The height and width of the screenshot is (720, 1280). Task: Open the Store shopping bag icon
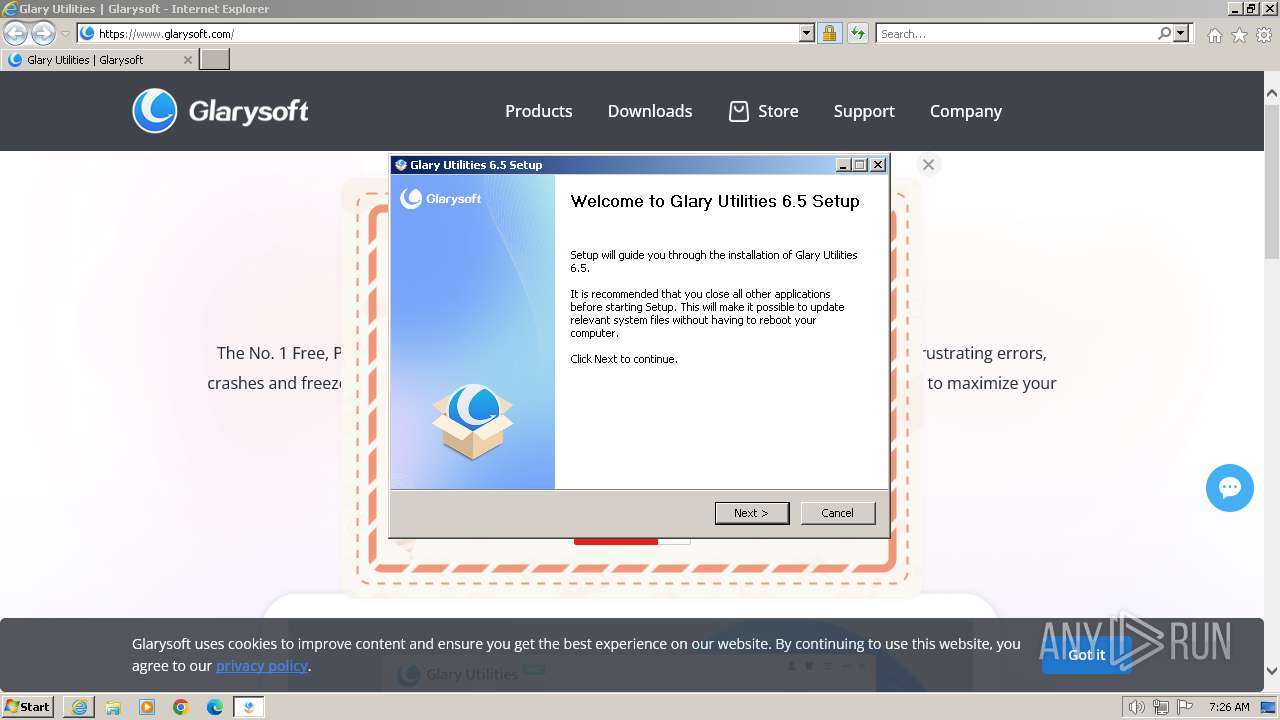[x=738, y=111]
